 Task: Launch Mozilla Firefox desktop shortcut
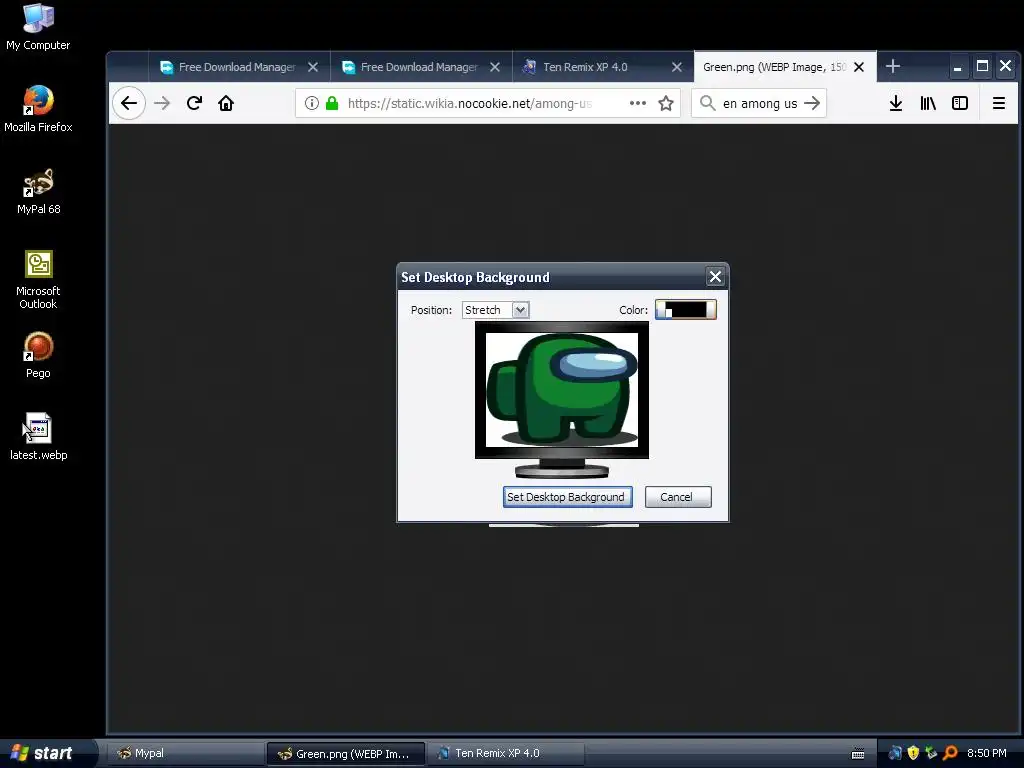pyautogui.click(x=38, y=108)
